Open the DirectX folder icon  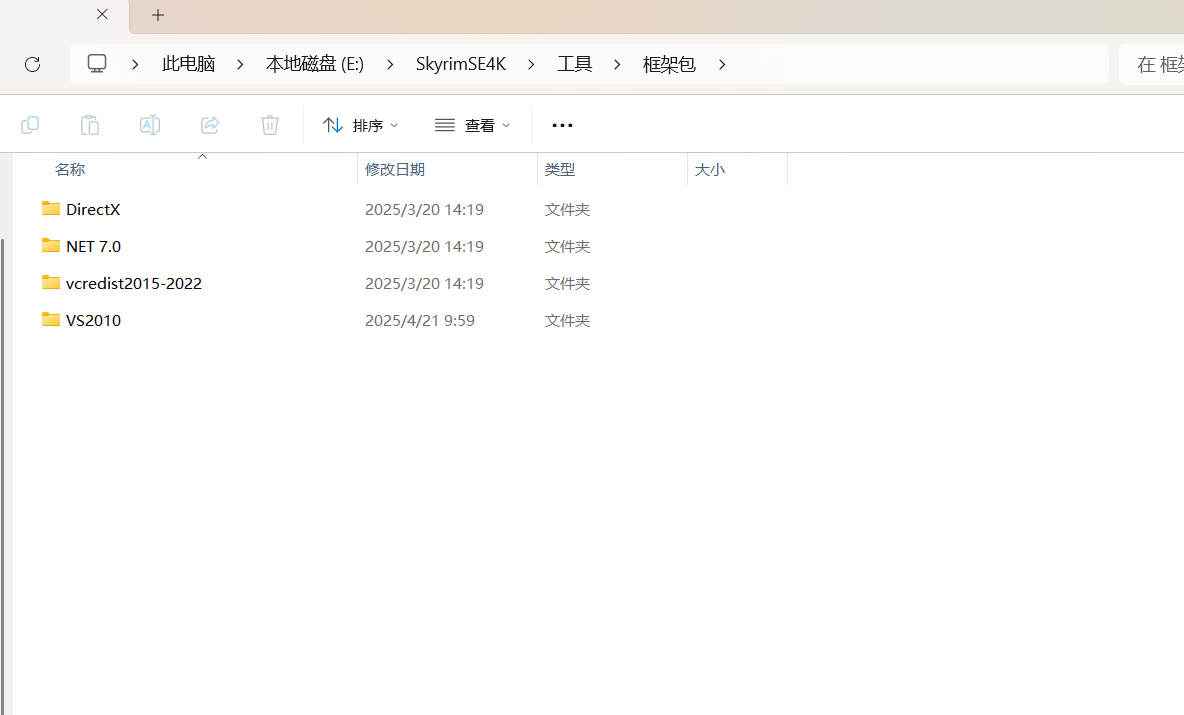pos(50,208)
